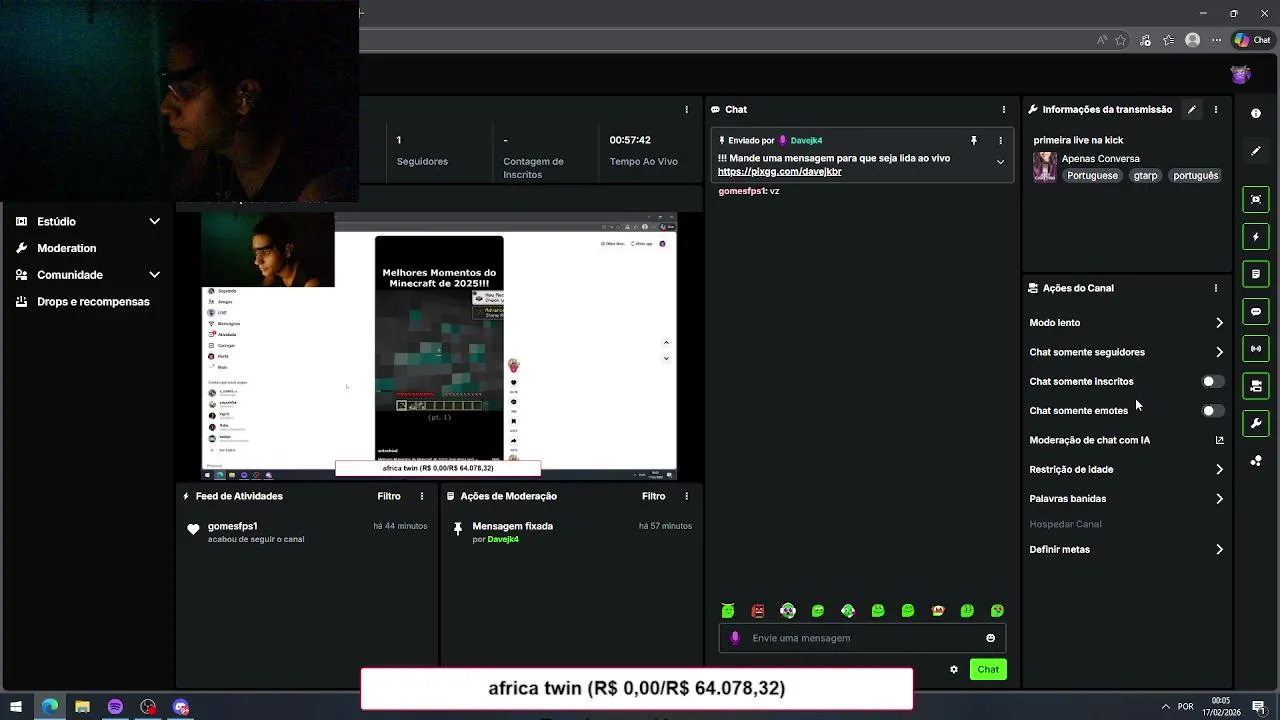Image resolution: width=1280 pixels, height=720 pixels.
Task: Click the stream preview thumbnail
Action: 439,346
